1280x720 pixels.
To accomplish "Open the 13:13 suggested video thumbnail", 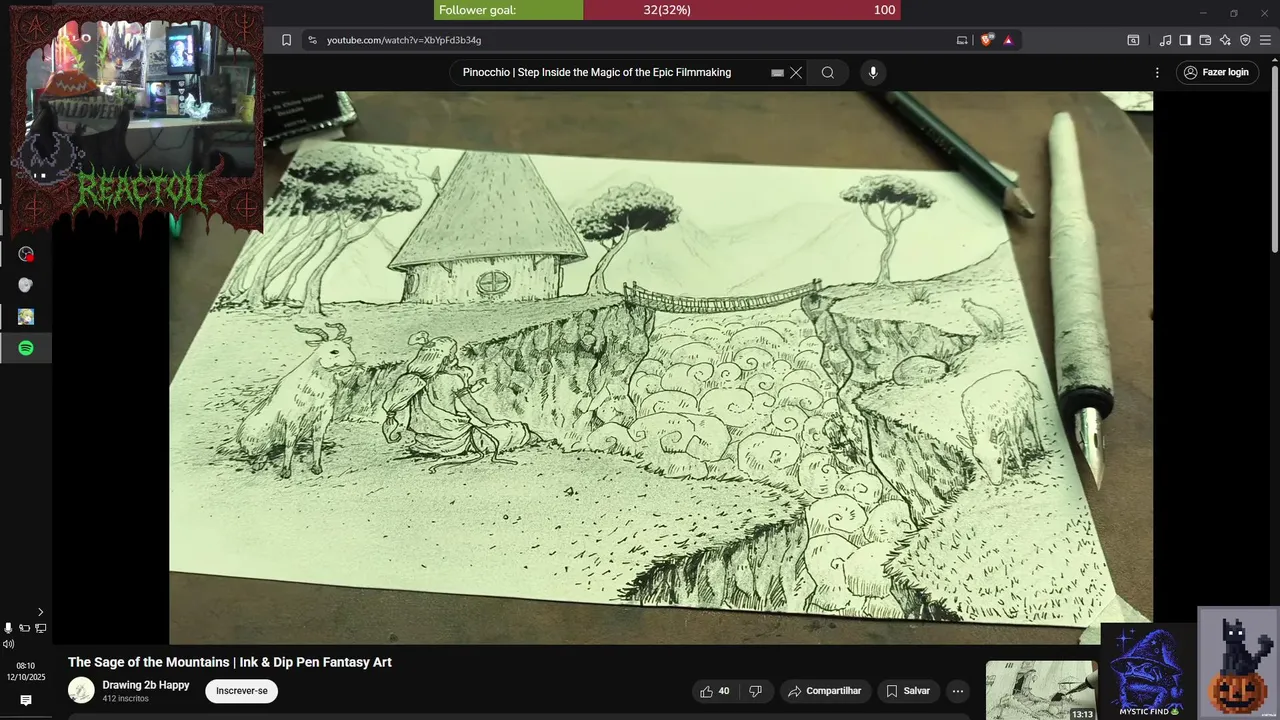I will (x=1041, y=690).
